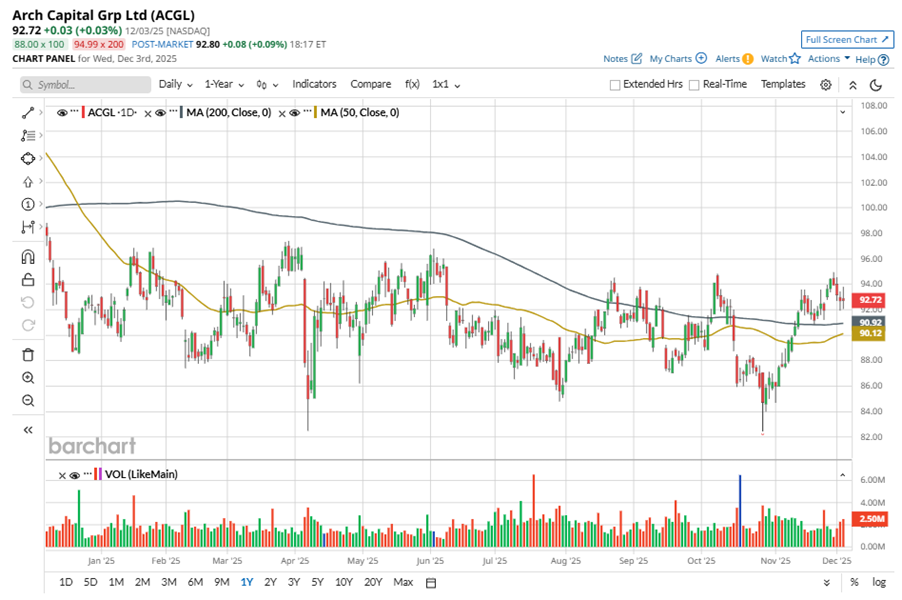Image resolution: width=902 pixels, height=600 pixels.
Task: Toggle the magnet snap mode
Action: (x=28, y=257)
